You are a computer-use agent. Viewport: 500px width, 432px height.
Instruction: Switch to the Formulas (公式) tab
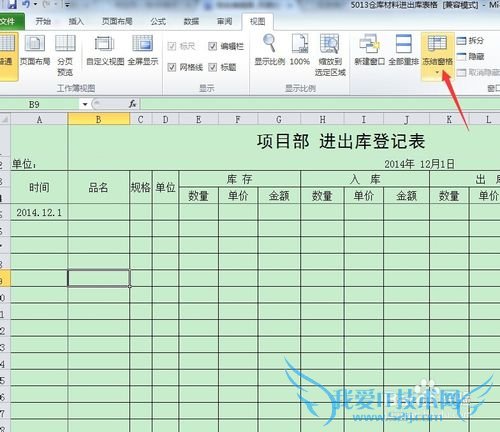[x=158, y=22]
